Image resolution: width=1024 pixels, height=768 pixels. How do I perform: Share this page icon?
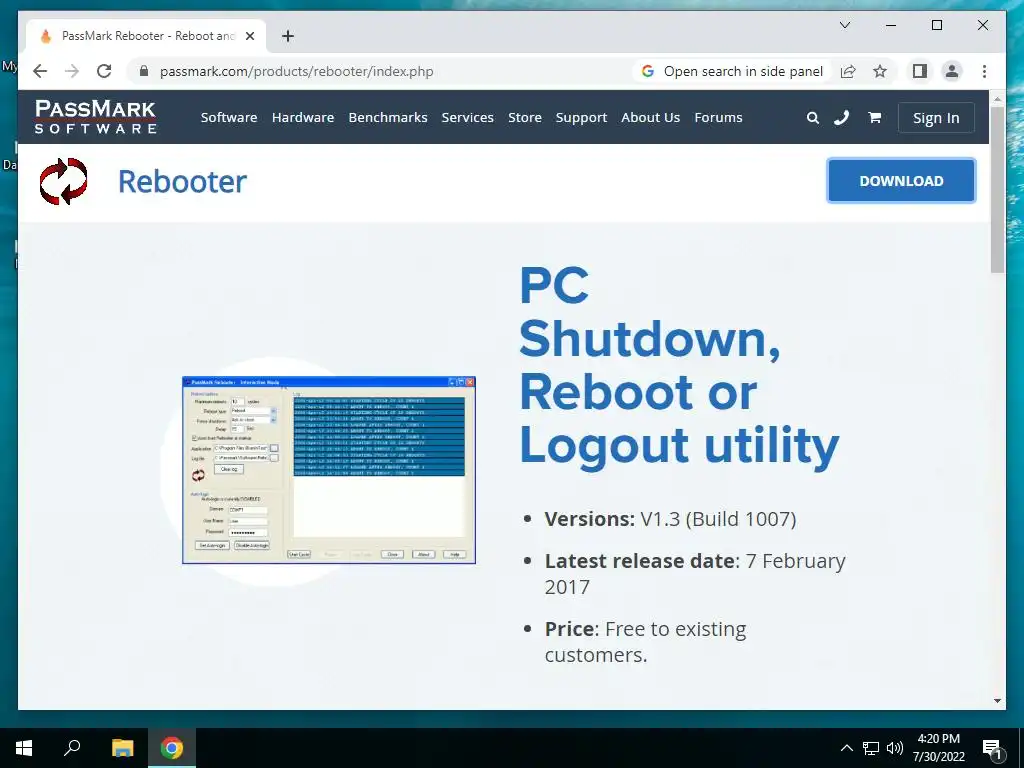[x=848, y=71]
